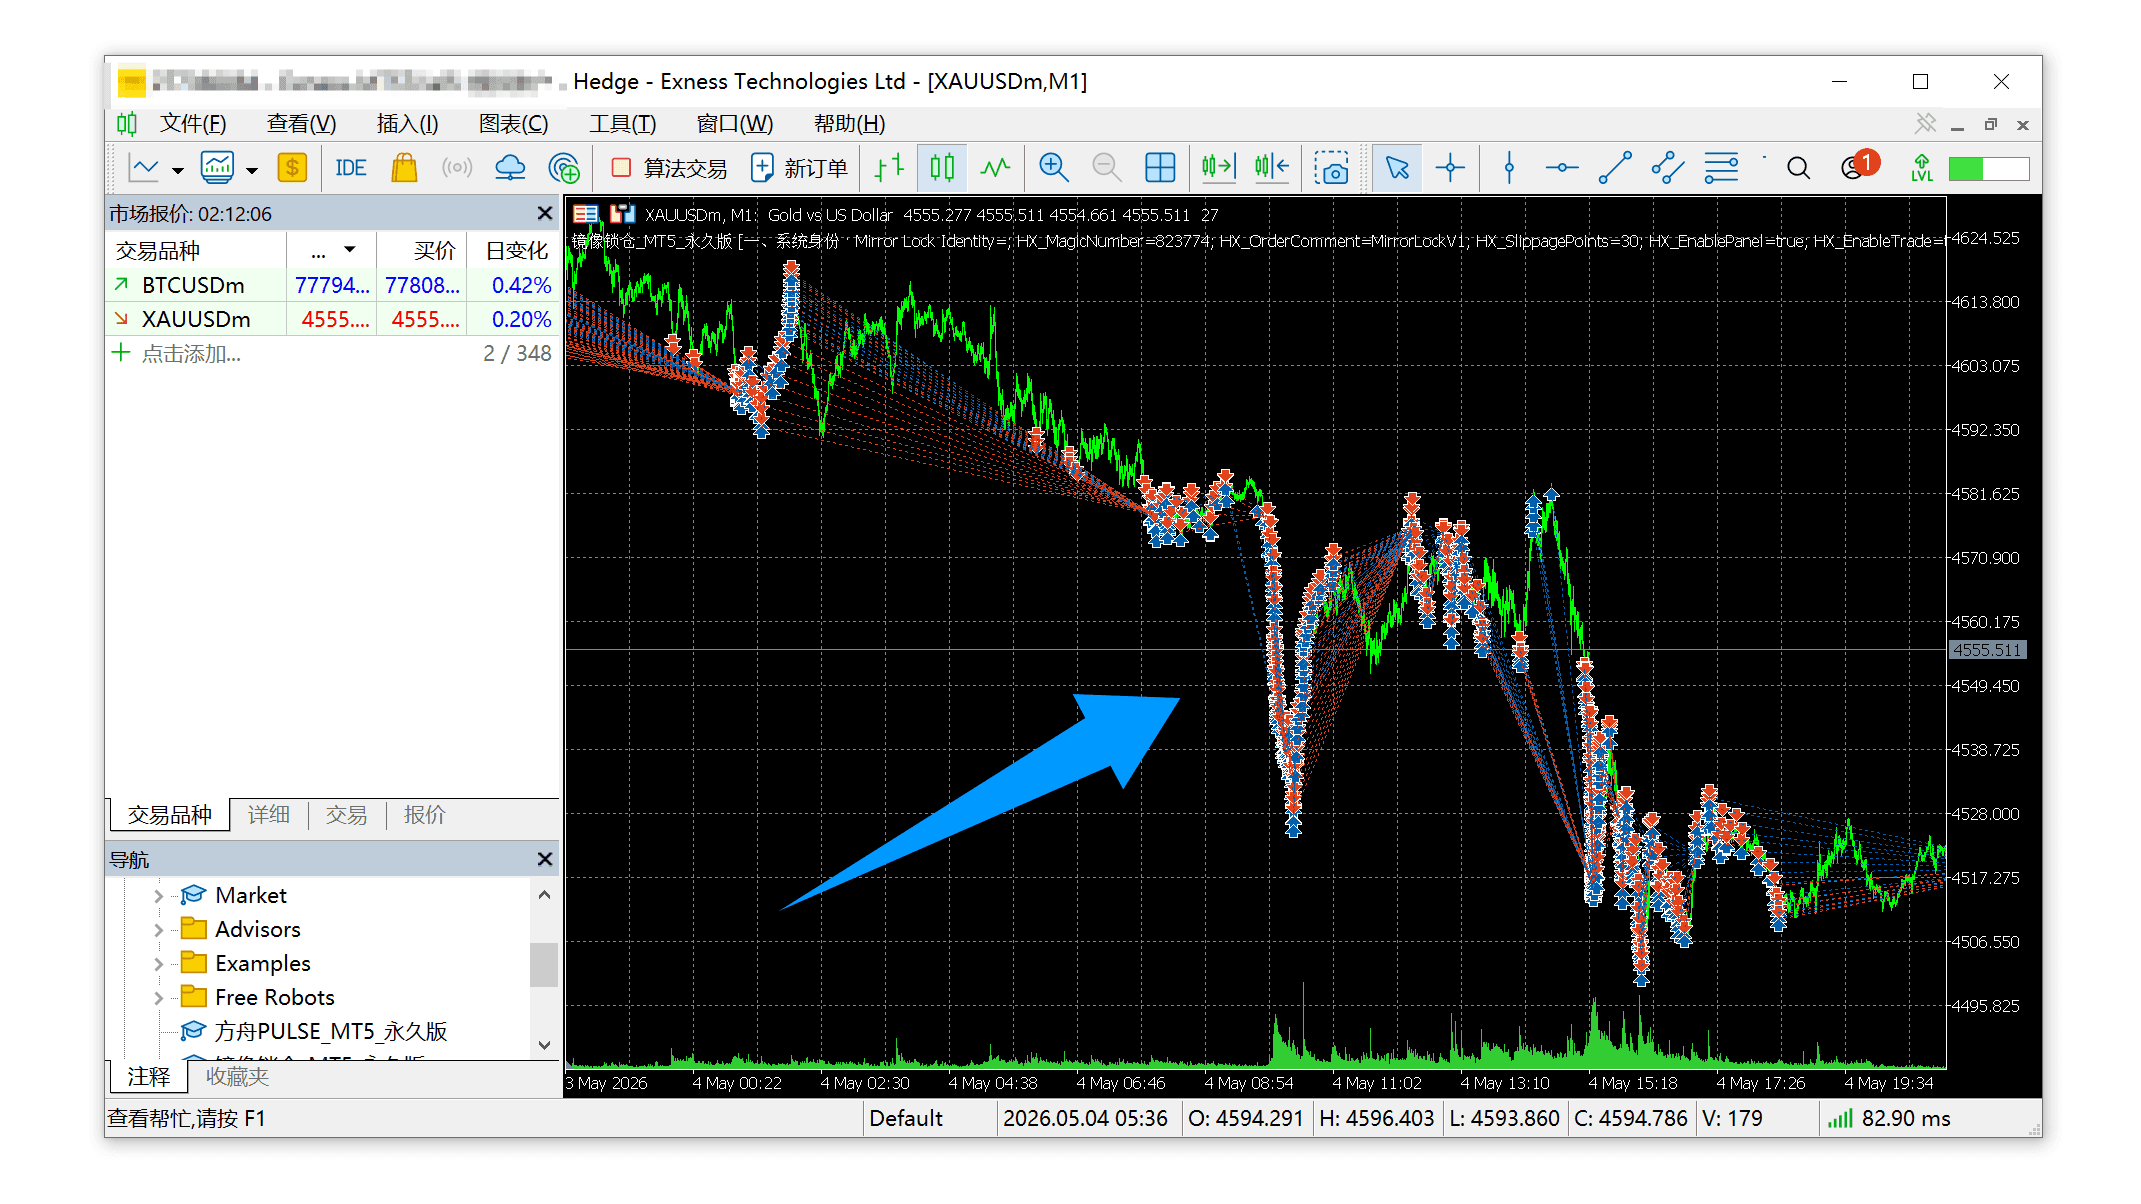Select the BTCUSDm row
2141x1204 pixels.
pyautogui.click(x=332, y=285)
